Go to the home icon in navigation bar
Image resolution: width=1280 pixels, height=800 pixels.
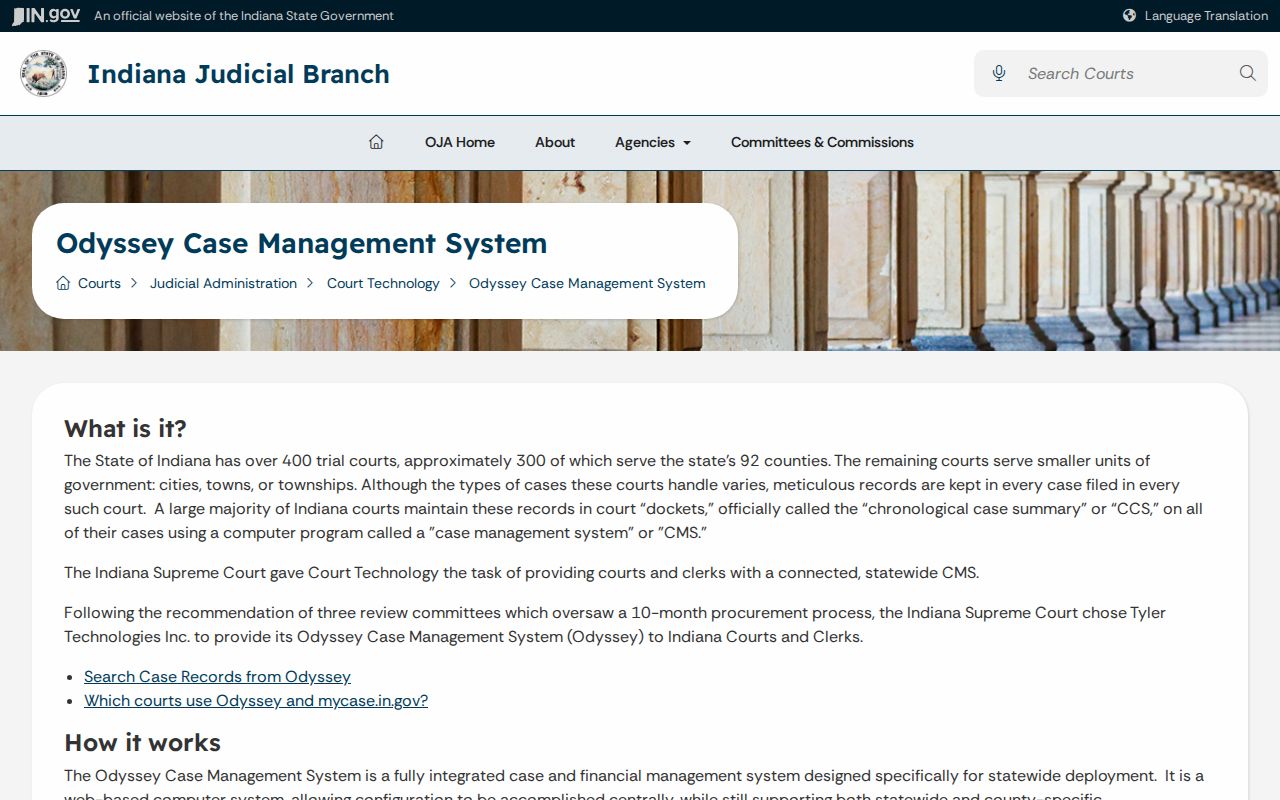click(376, 142)
